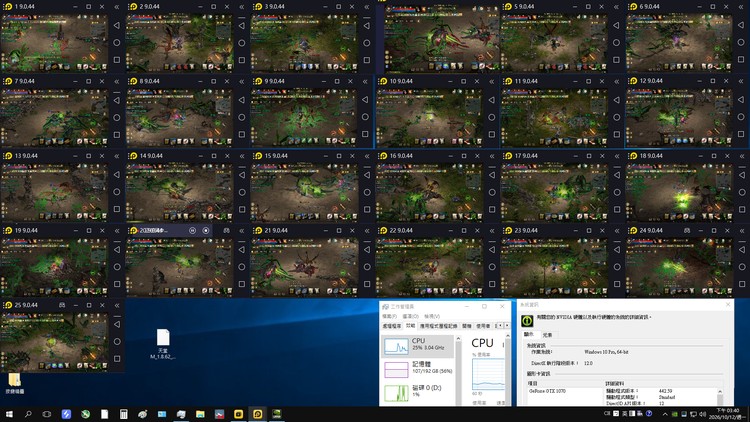Tap the recent-apps square in emulator window 15
750x422 pixels.
[x=367, y=209]
